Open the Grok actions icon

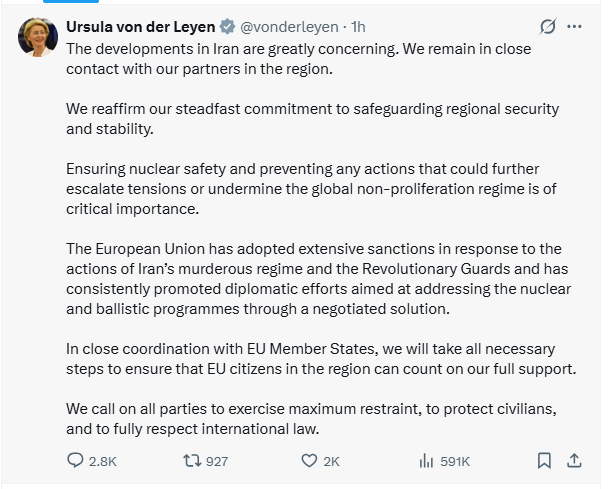(546, 26)
